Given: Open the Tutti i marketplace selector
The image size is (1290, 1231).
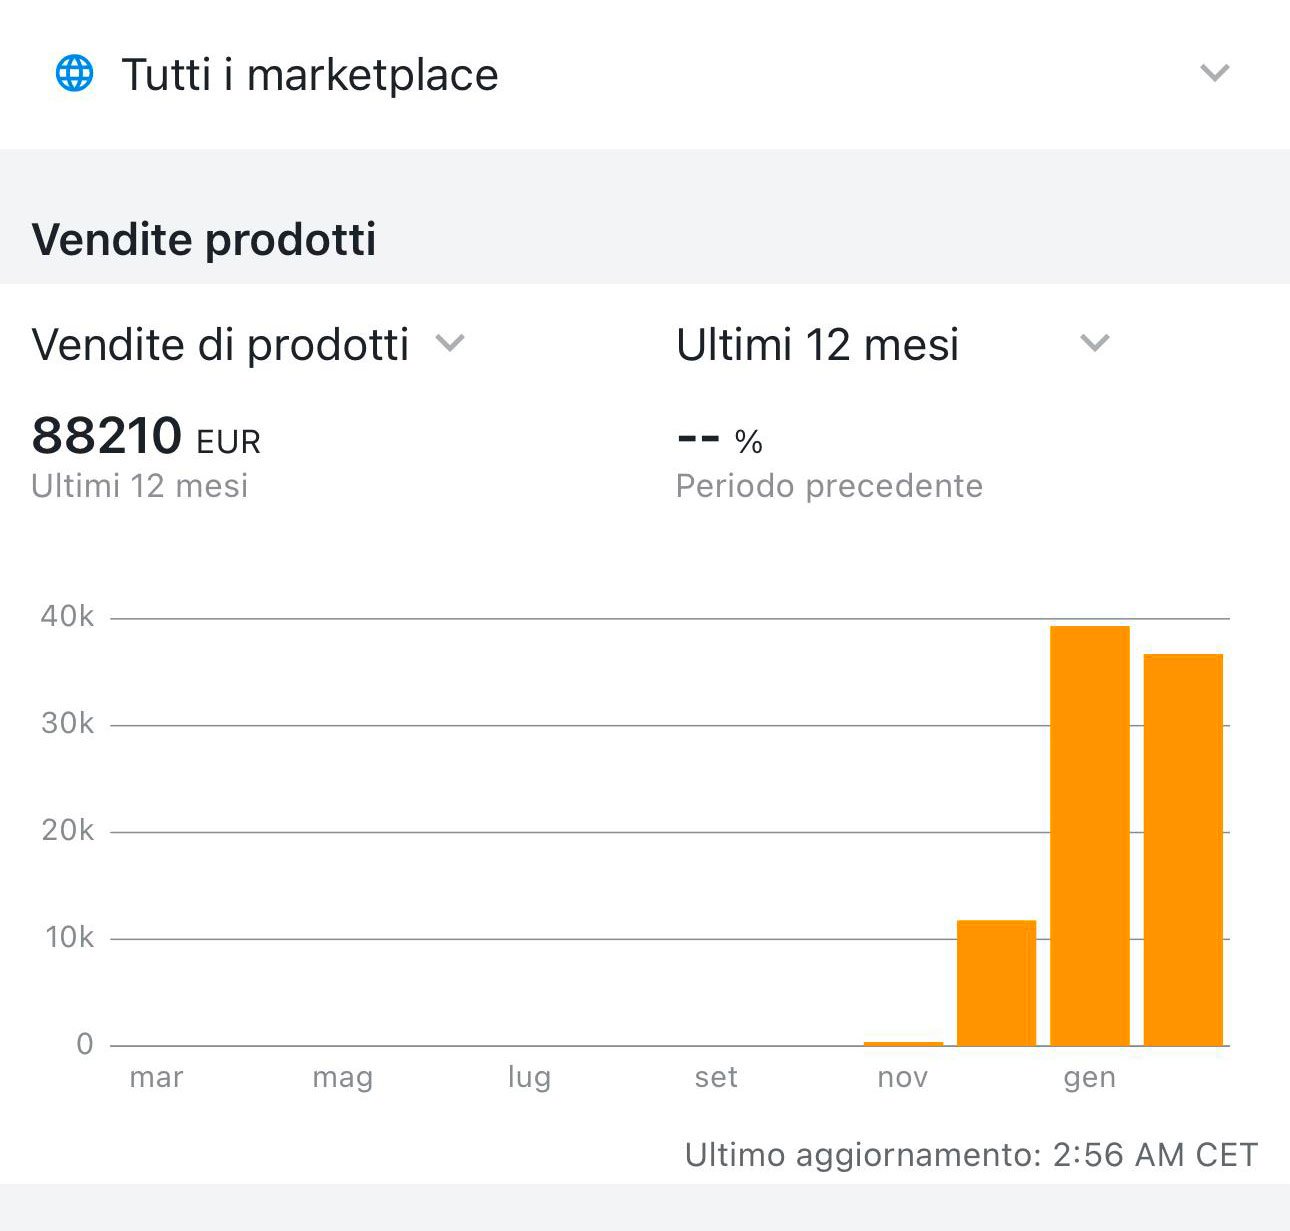Looking at the screenshot, I should 310,75.
